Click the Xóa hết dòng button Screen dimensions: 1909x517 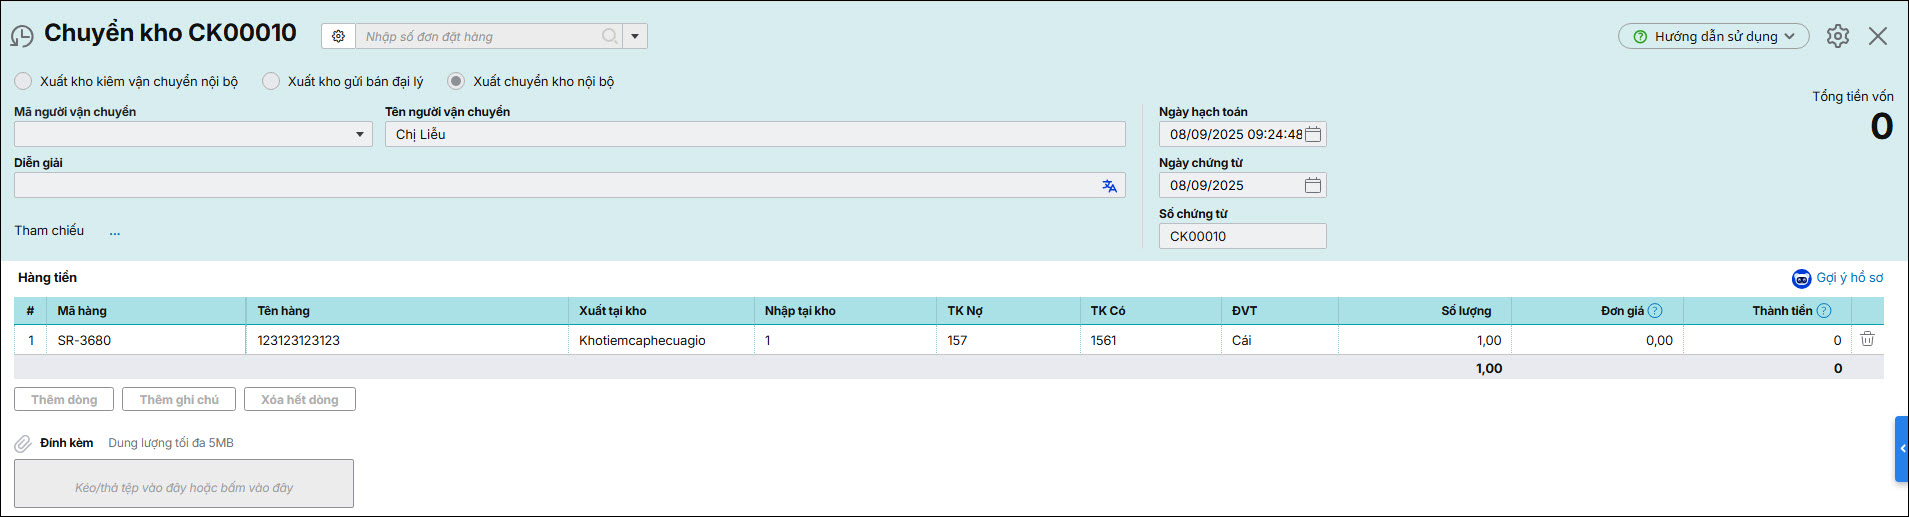pyautogui.click(x=299, y=400)
